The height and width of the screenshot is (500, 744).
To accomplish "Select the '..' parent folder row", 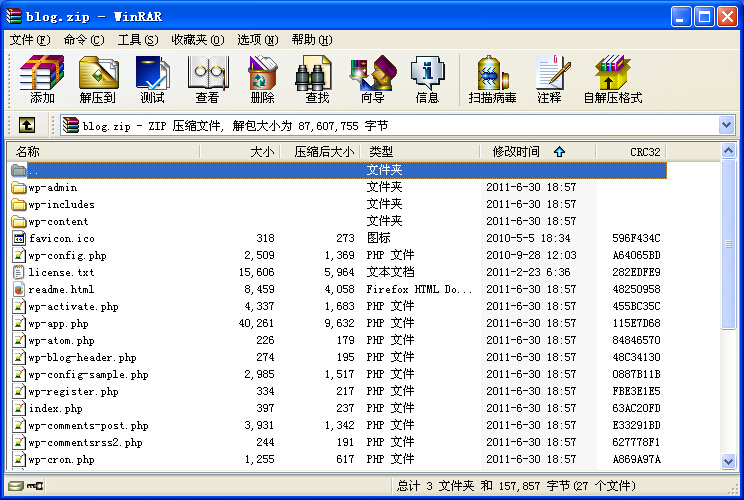I will tap(338, 170).
